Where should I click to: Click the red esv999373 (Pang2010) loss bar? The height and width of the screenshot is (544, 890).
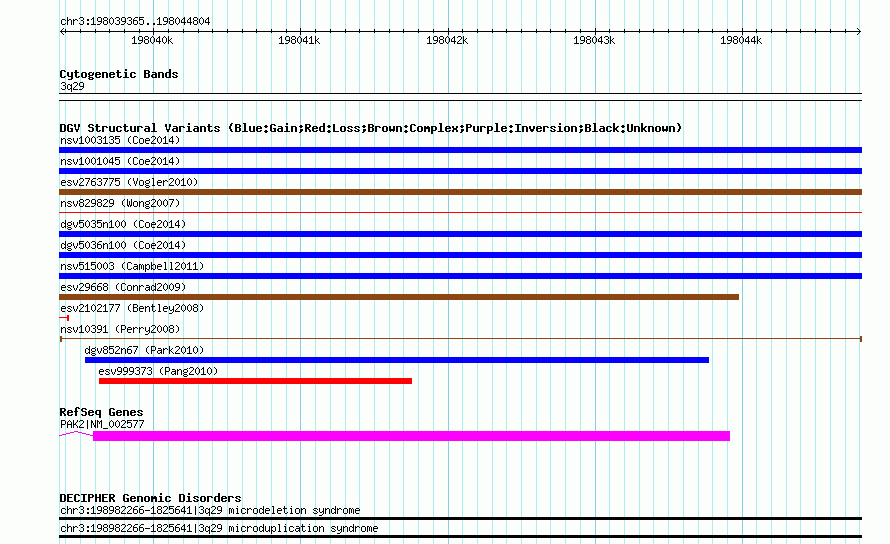click(255, 381)
